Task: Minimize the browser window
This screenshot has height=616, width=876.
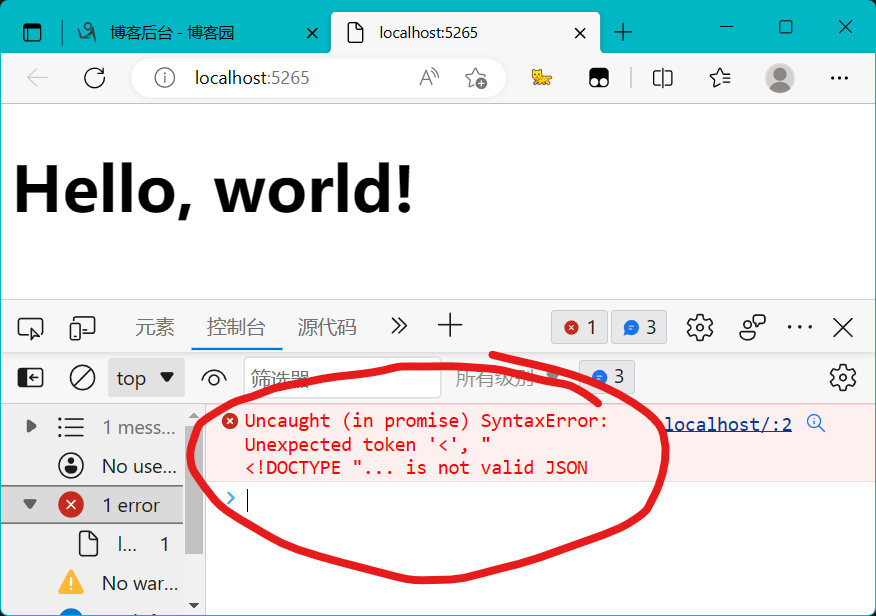Action: (x=726, y=27)
